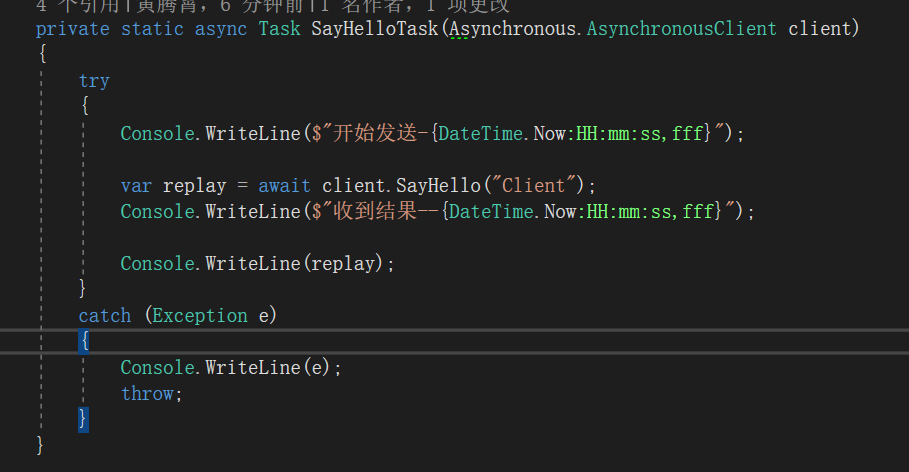Click the var keyword before replay
The image size is (909, 472).
pos(136,186)
